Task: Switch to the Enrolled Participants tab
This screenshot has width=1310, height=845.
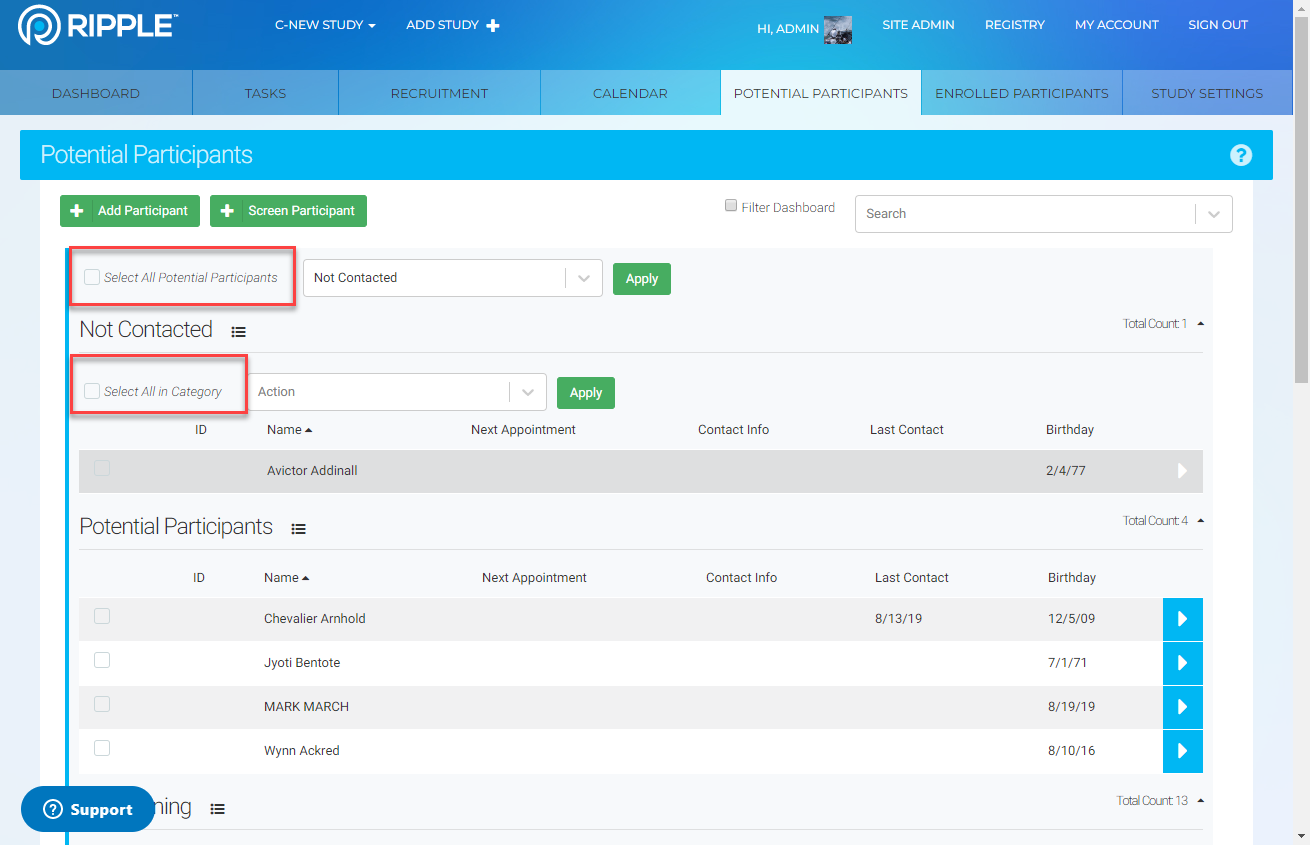Action: (1021, 93)
